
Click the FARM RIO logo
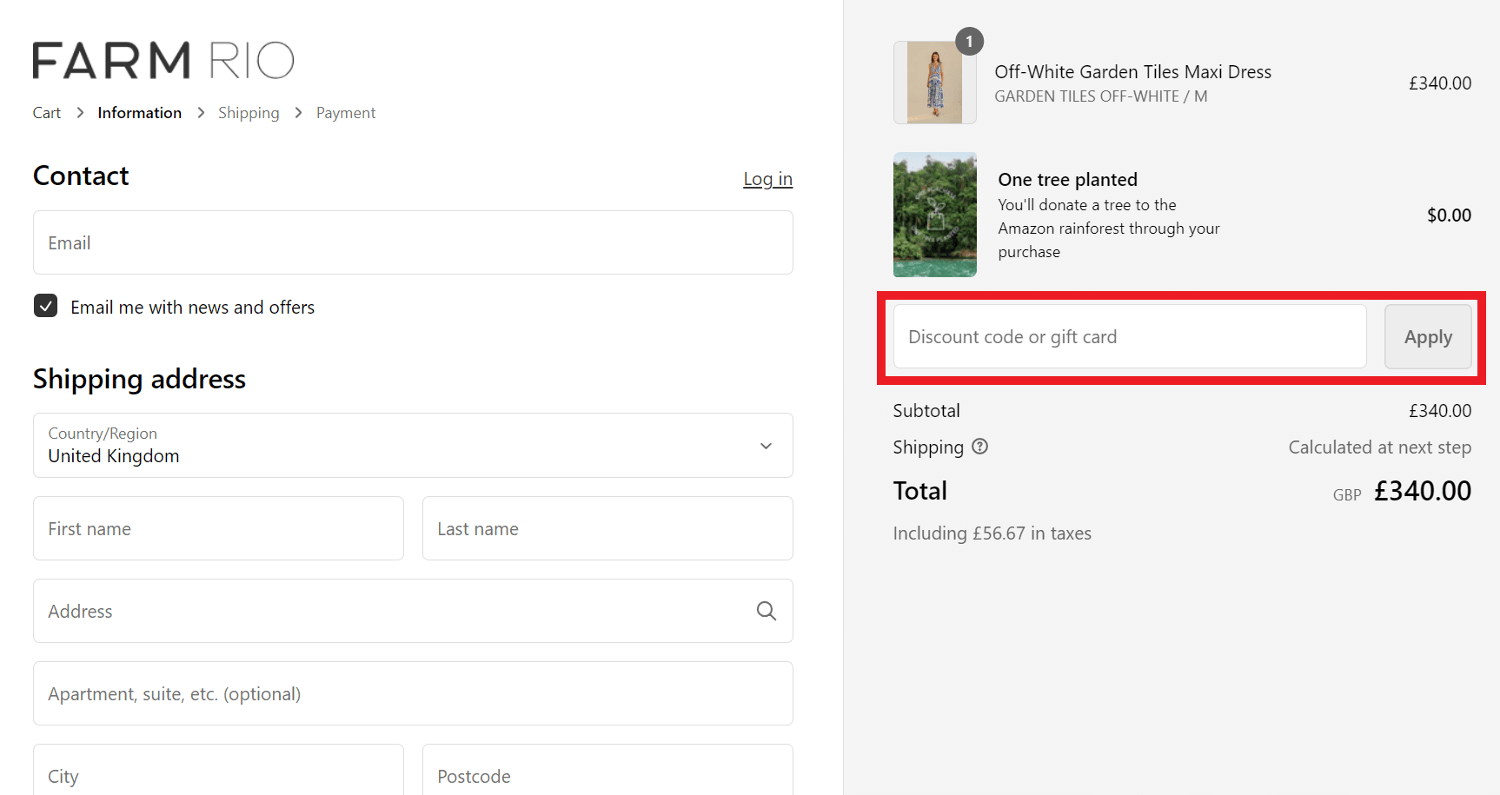click(163, 60)
